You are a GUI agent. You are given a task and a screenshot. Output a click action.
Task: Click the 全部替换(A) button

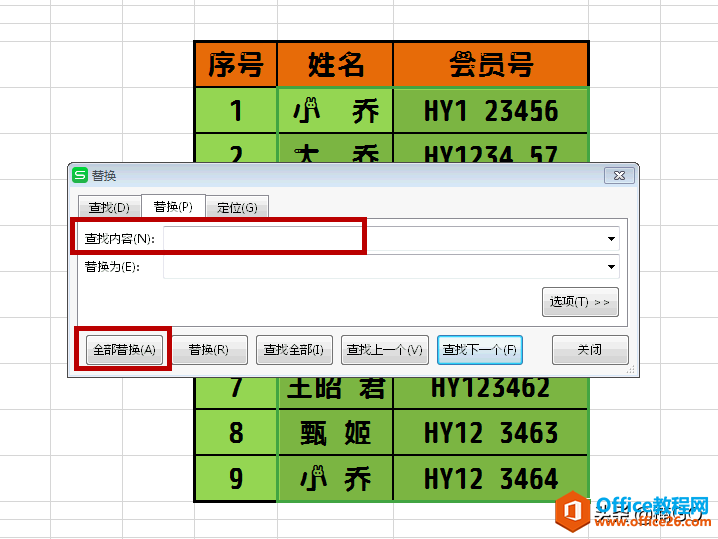[x=125, y=350]
